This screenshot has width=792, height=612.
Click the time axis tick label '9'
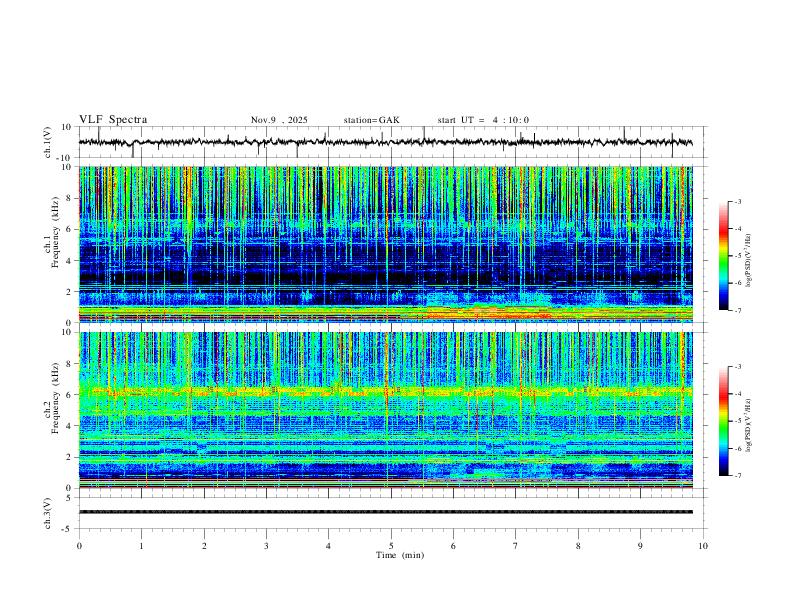(640, 546)
